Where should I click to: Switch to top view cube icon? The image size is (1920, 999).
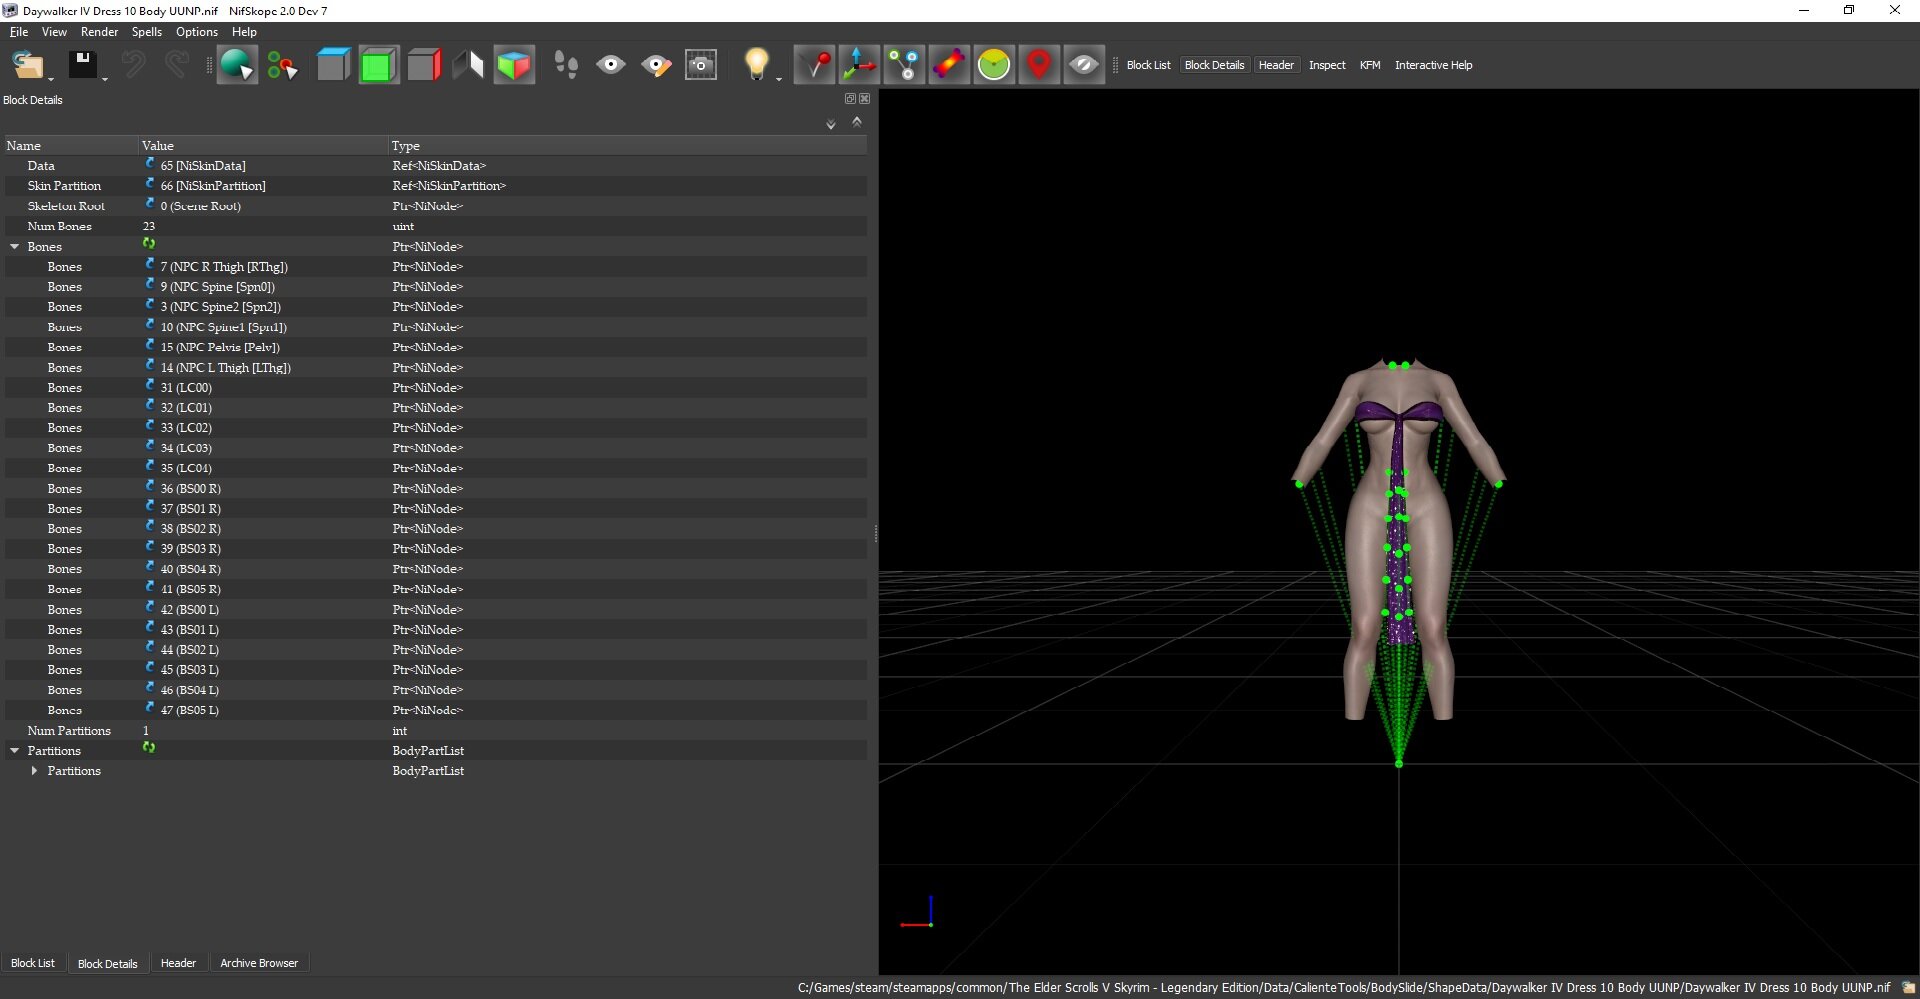coord(333,65)
